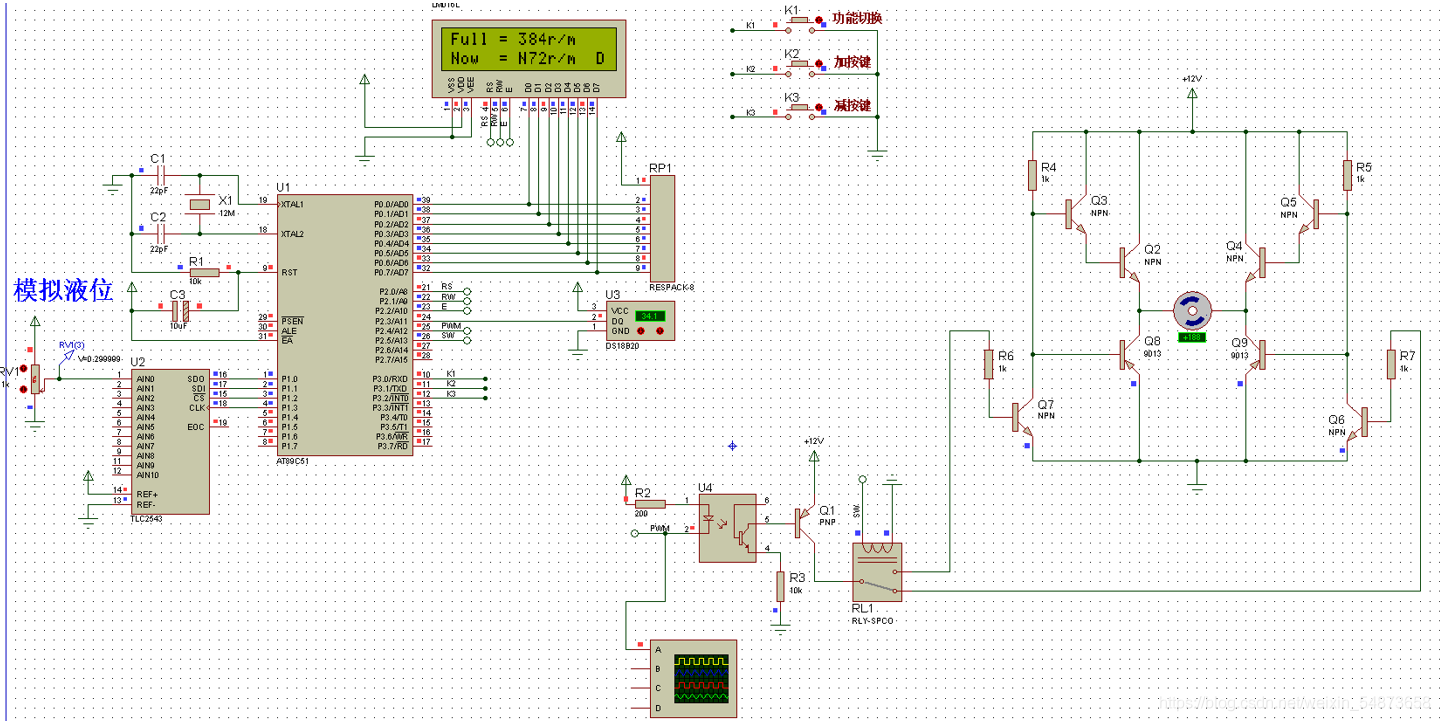Image resolution: width=1440 pixels, height=721 pixels.
Task: Select electrolytic capacitor C3 10uF
Action: [x=180, y=310]
